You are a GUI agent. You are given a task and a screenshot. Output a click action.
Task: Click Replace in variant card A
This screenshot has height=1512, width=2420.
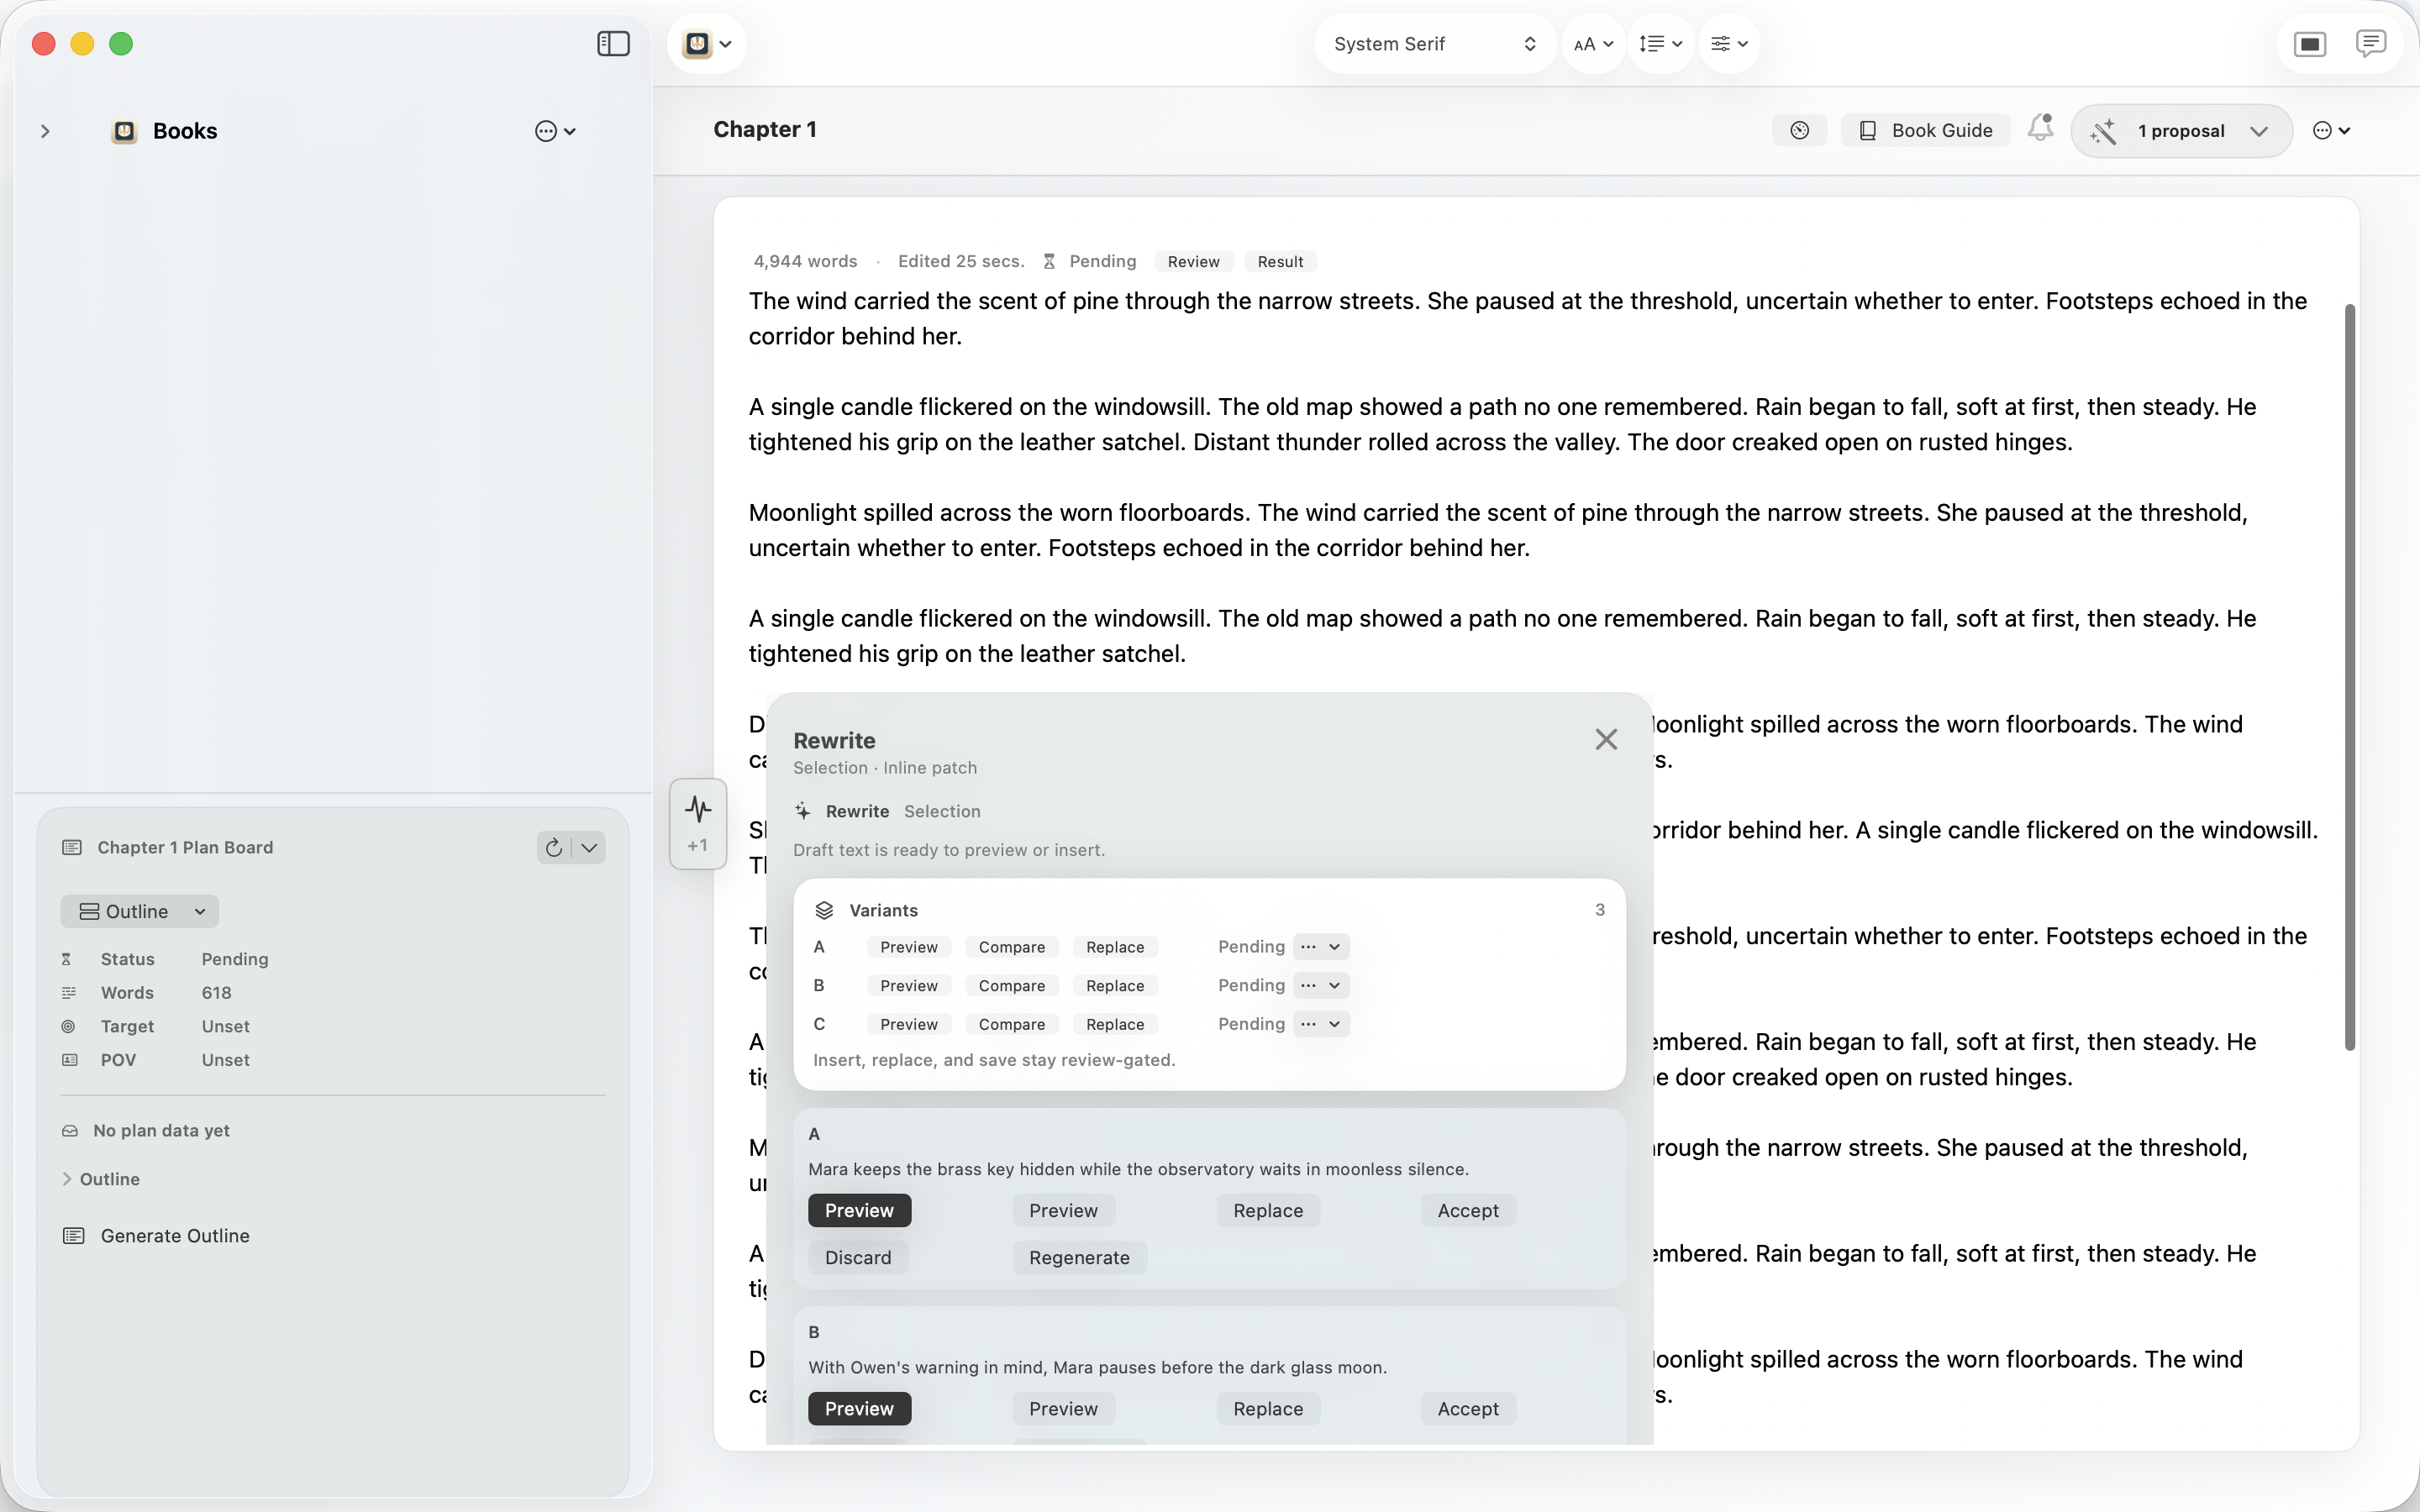[1268, 1210]
